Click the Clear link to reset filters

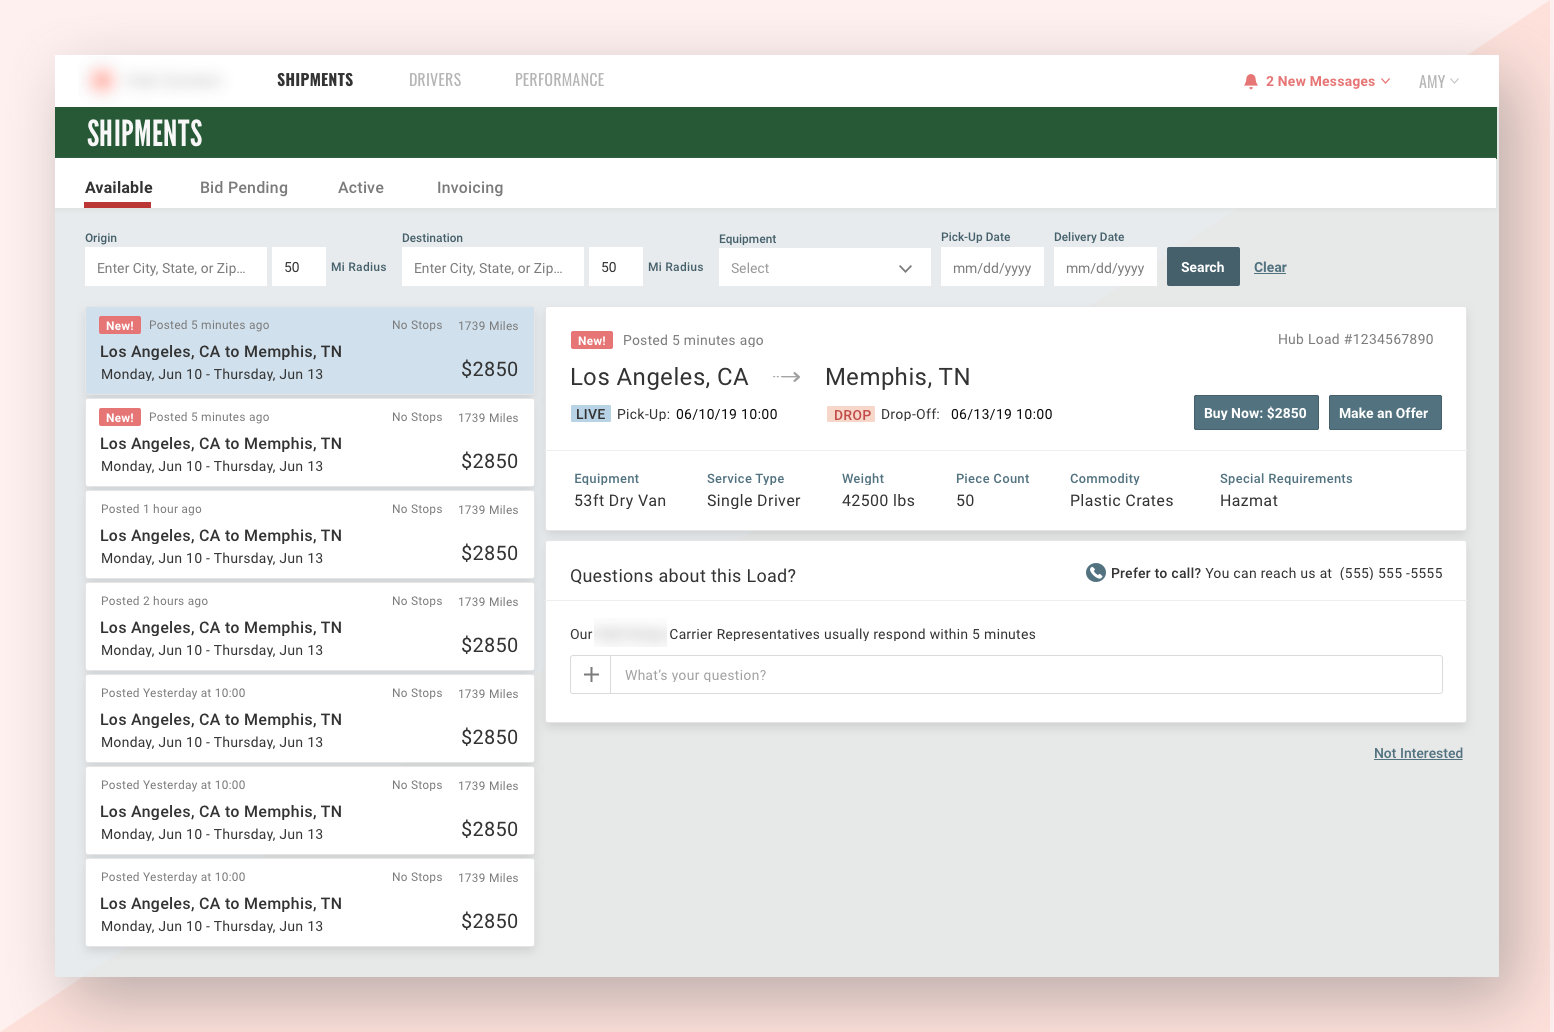(1269, 267)
